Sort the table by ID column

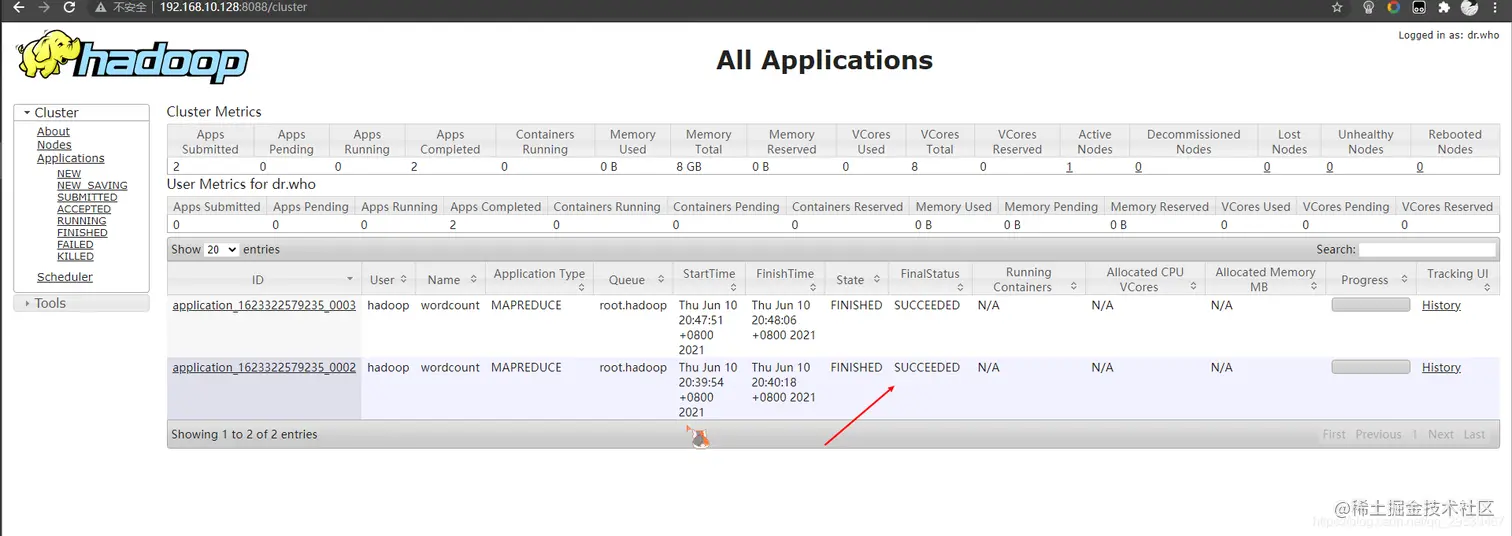point(264,280)
